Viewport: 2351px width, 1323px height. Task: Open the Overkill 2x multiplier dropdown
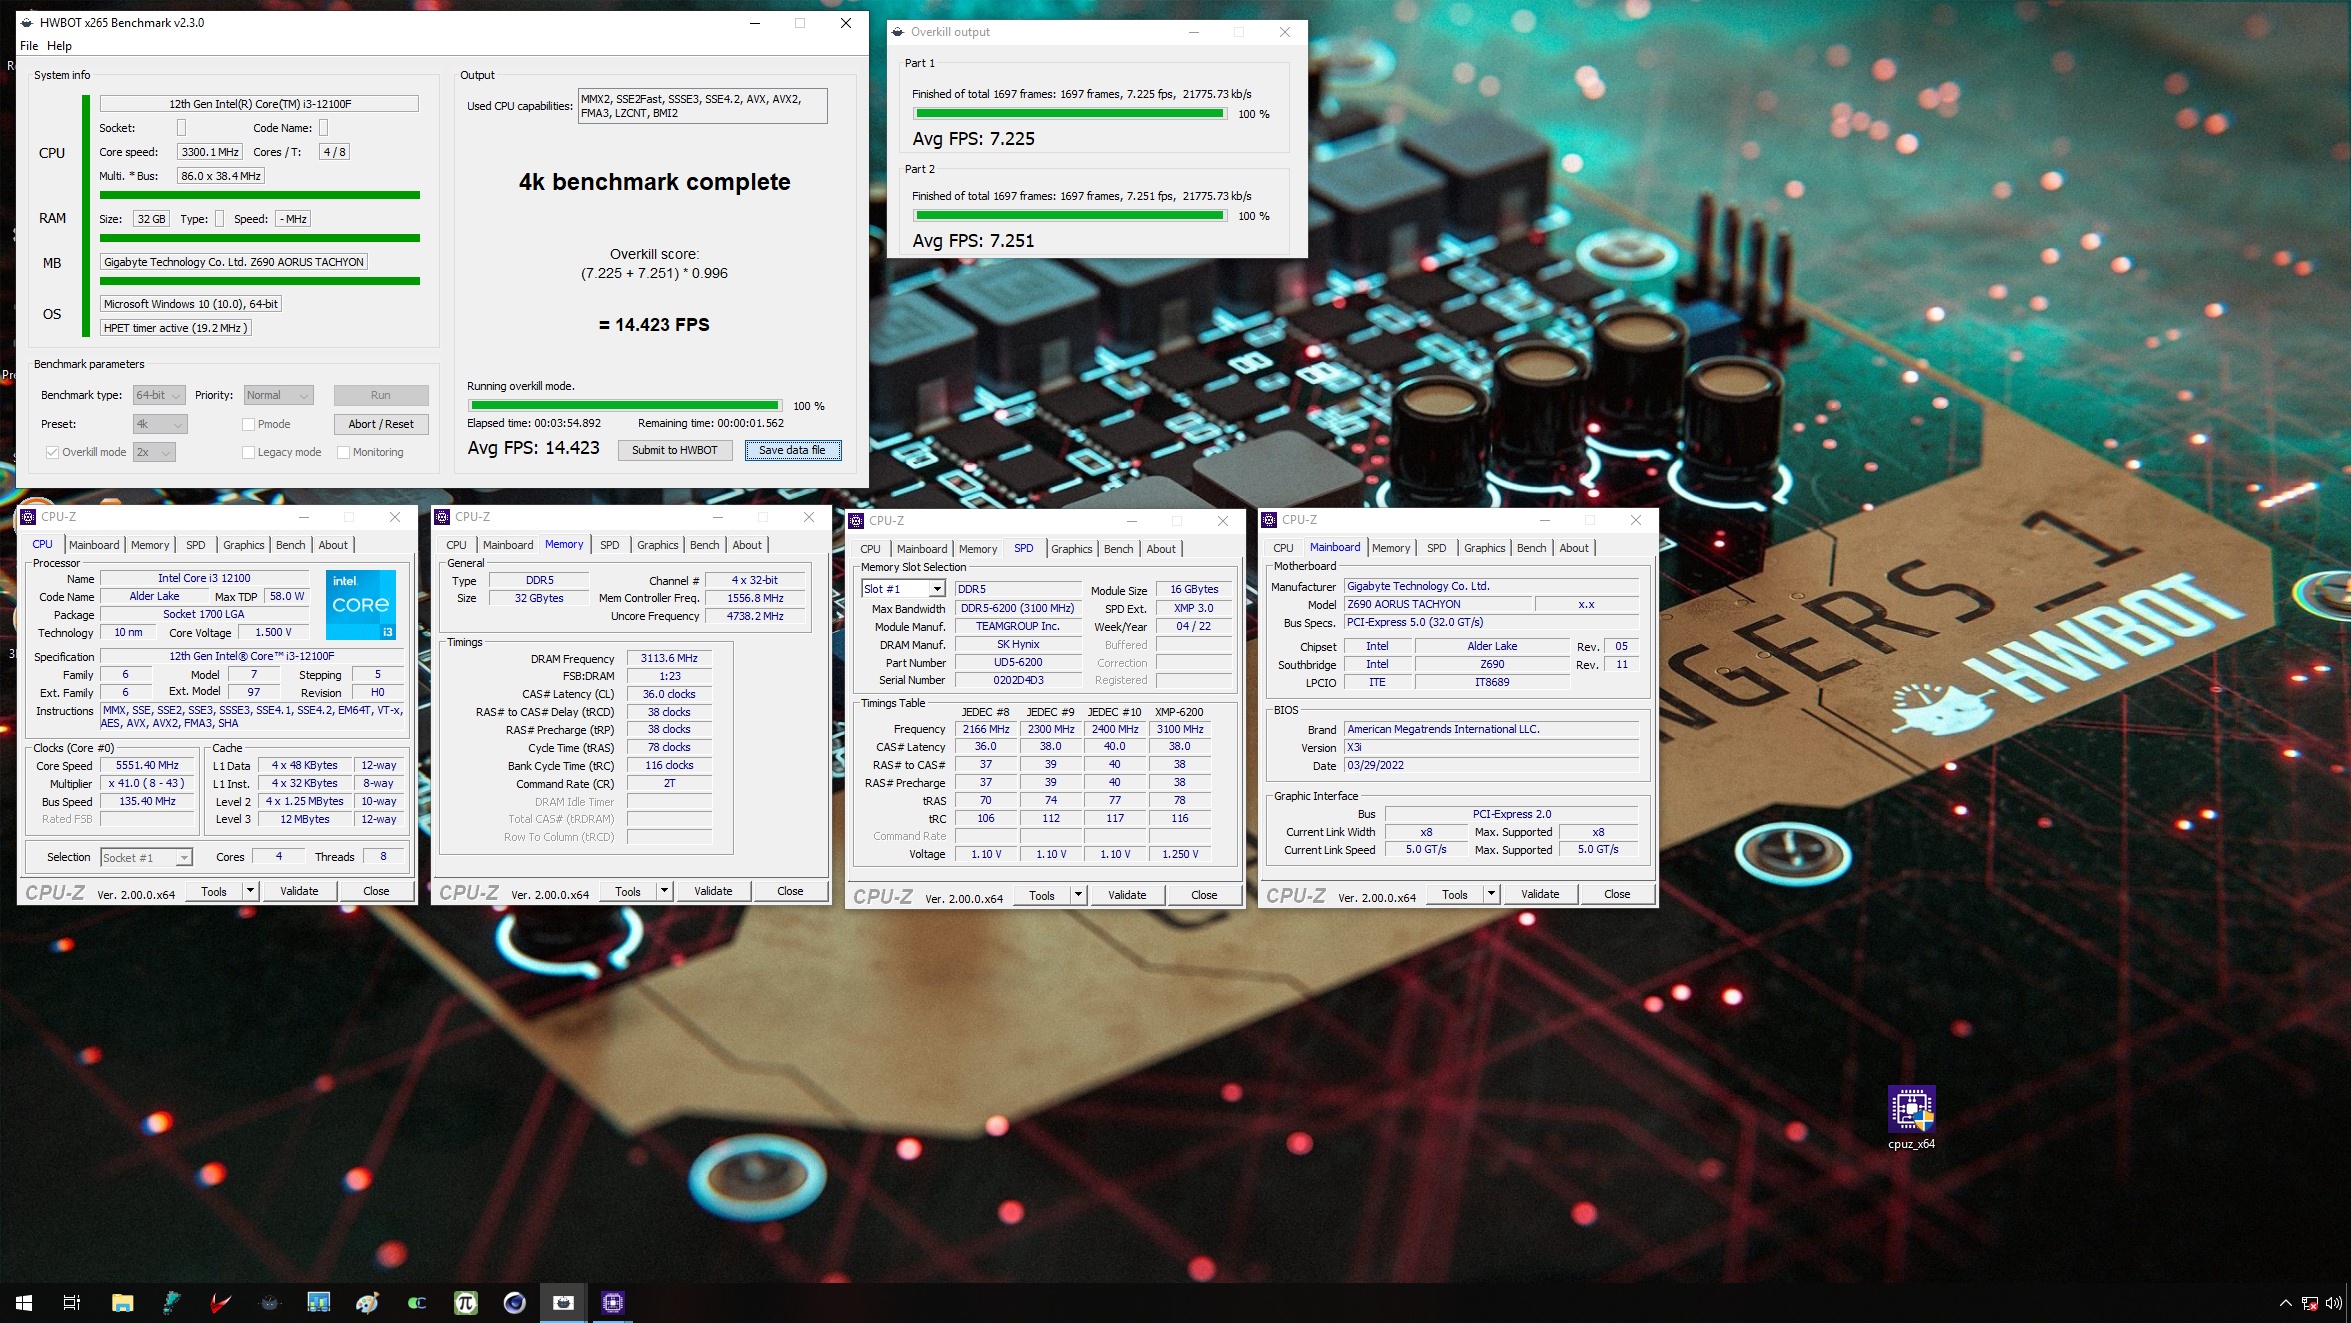coord(154,452)
